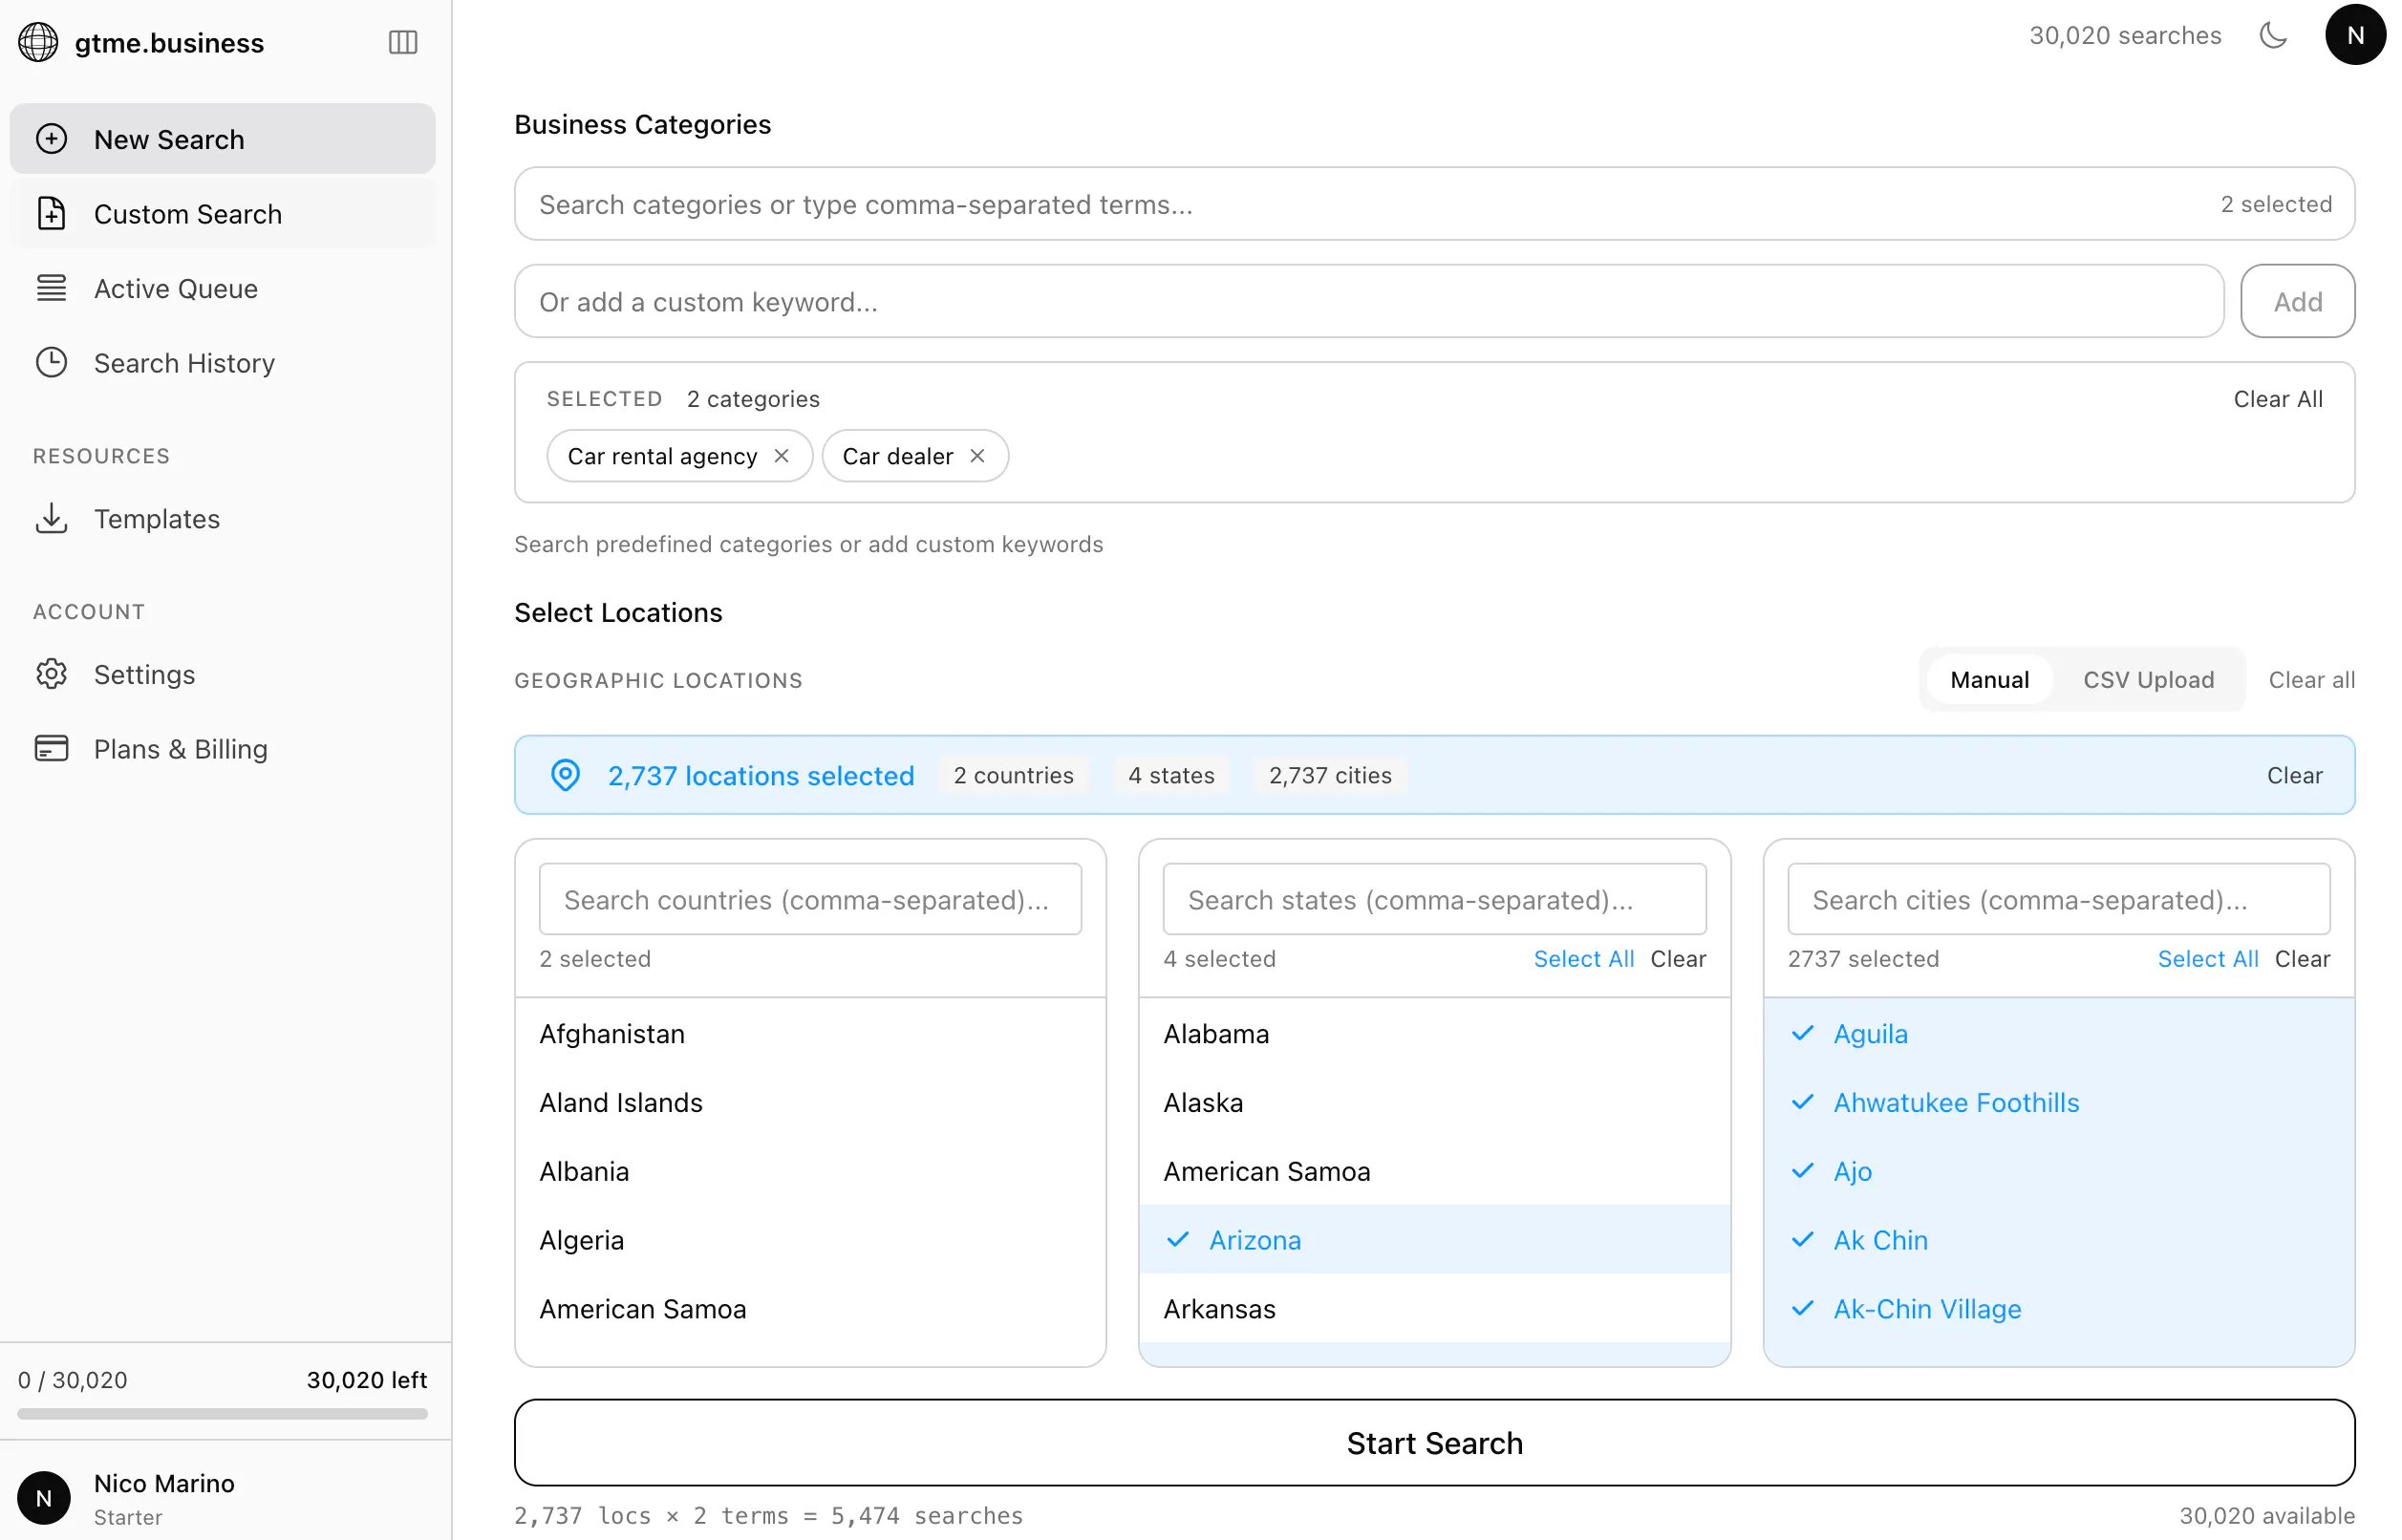
Task: Select All cities
Action: 2207,959
